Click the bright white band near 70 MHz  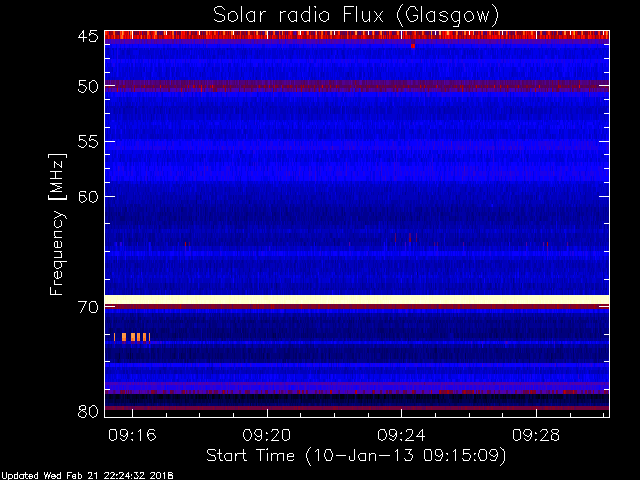click(357, 300)
